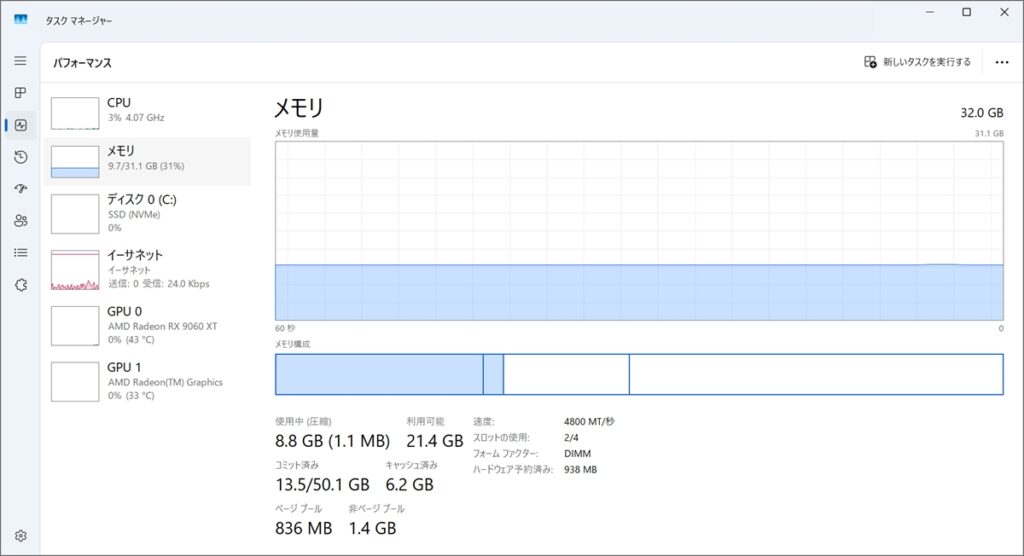Select the Memory performance item

(150, 161)
